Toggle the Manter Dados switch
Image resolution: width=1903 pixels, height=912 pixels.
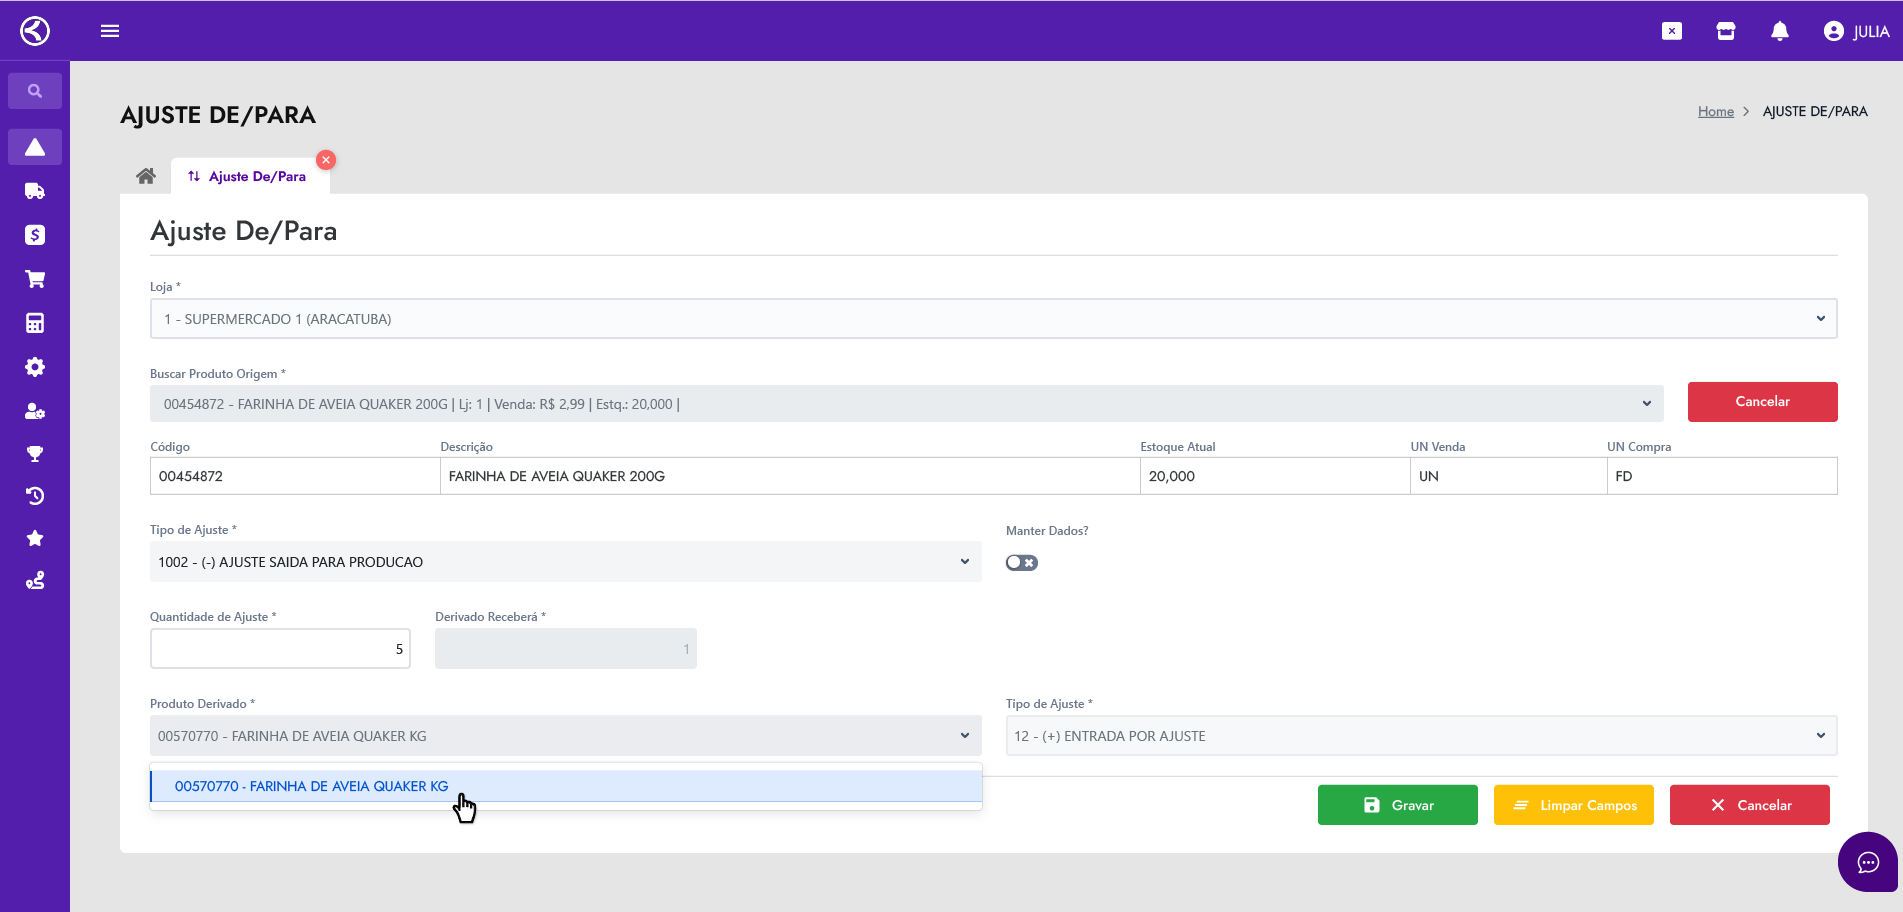(x=1021, y=563)
